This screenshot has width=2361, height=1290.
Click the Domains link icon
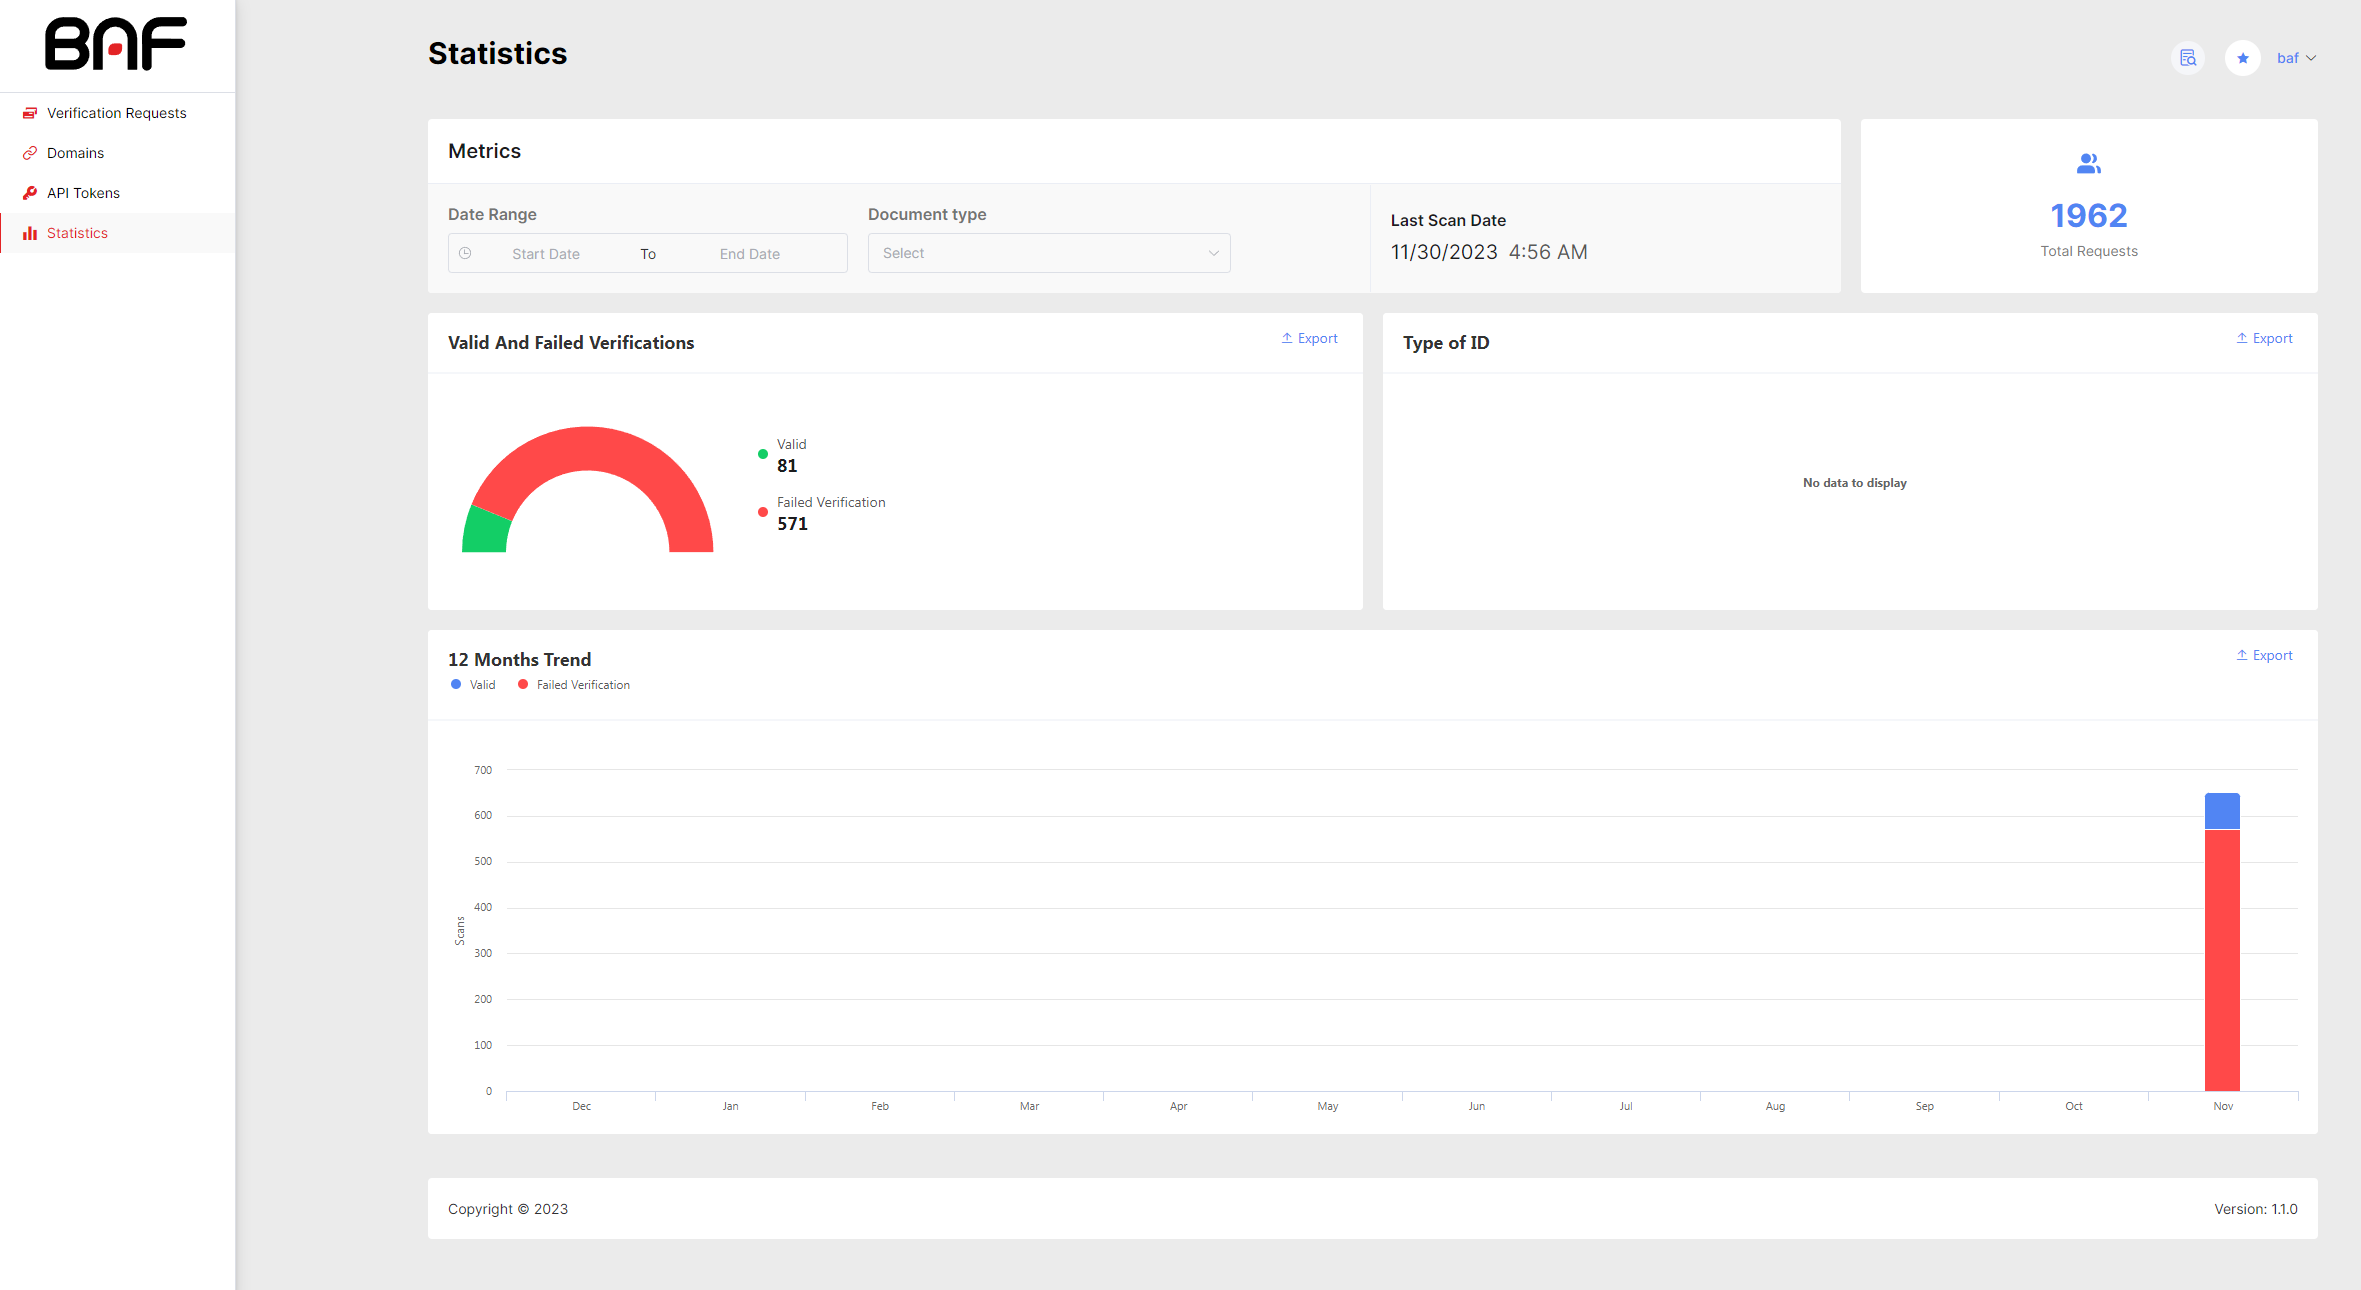pyautogui.click(x=30, y=153)
